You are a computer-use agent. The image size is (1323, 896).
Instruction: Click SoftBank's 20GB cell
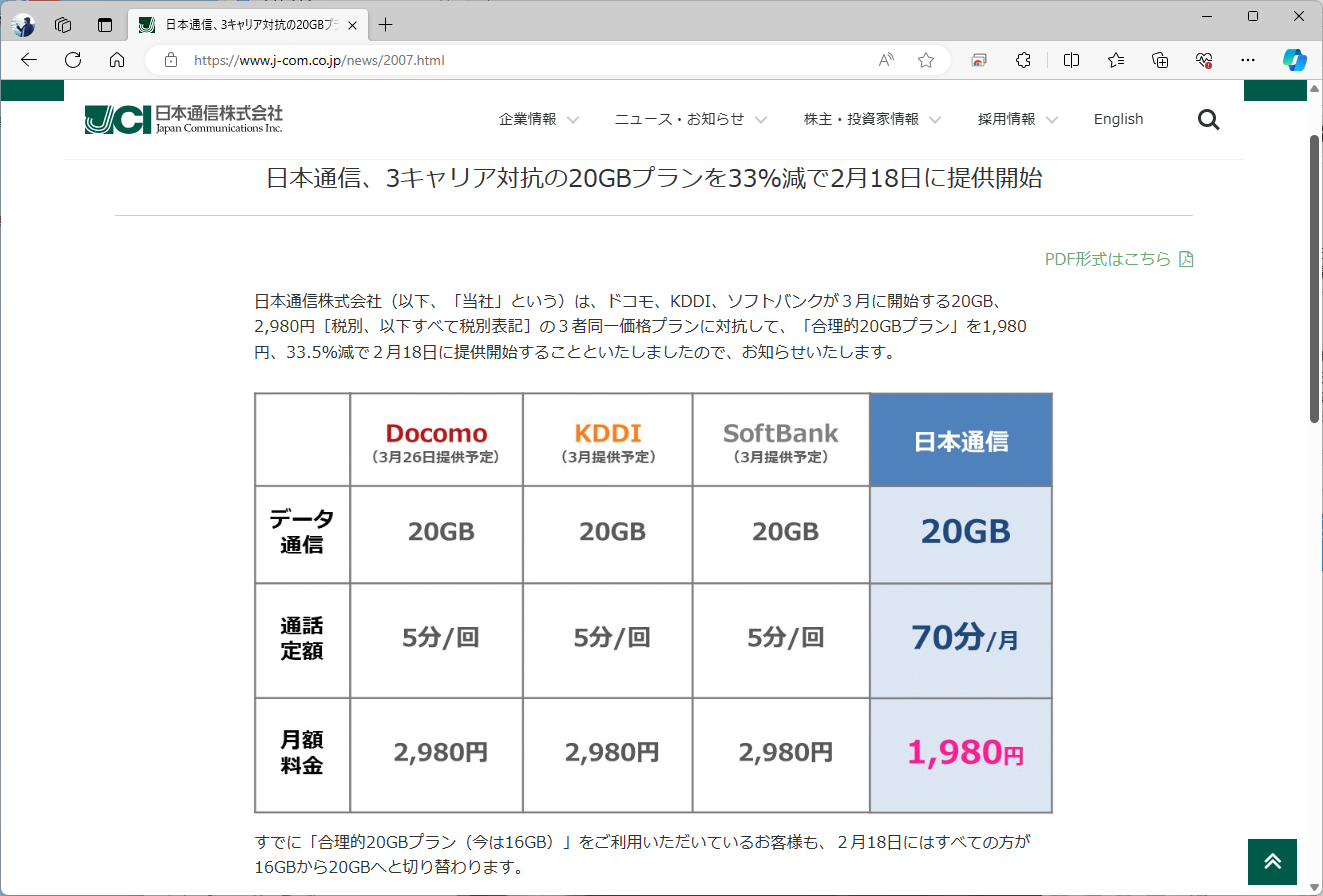[781, 533]
